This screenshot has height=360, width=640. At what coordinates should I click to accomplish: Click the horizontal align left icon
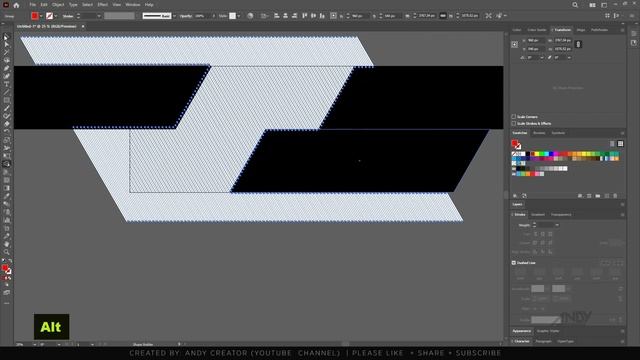pos(277,16)
